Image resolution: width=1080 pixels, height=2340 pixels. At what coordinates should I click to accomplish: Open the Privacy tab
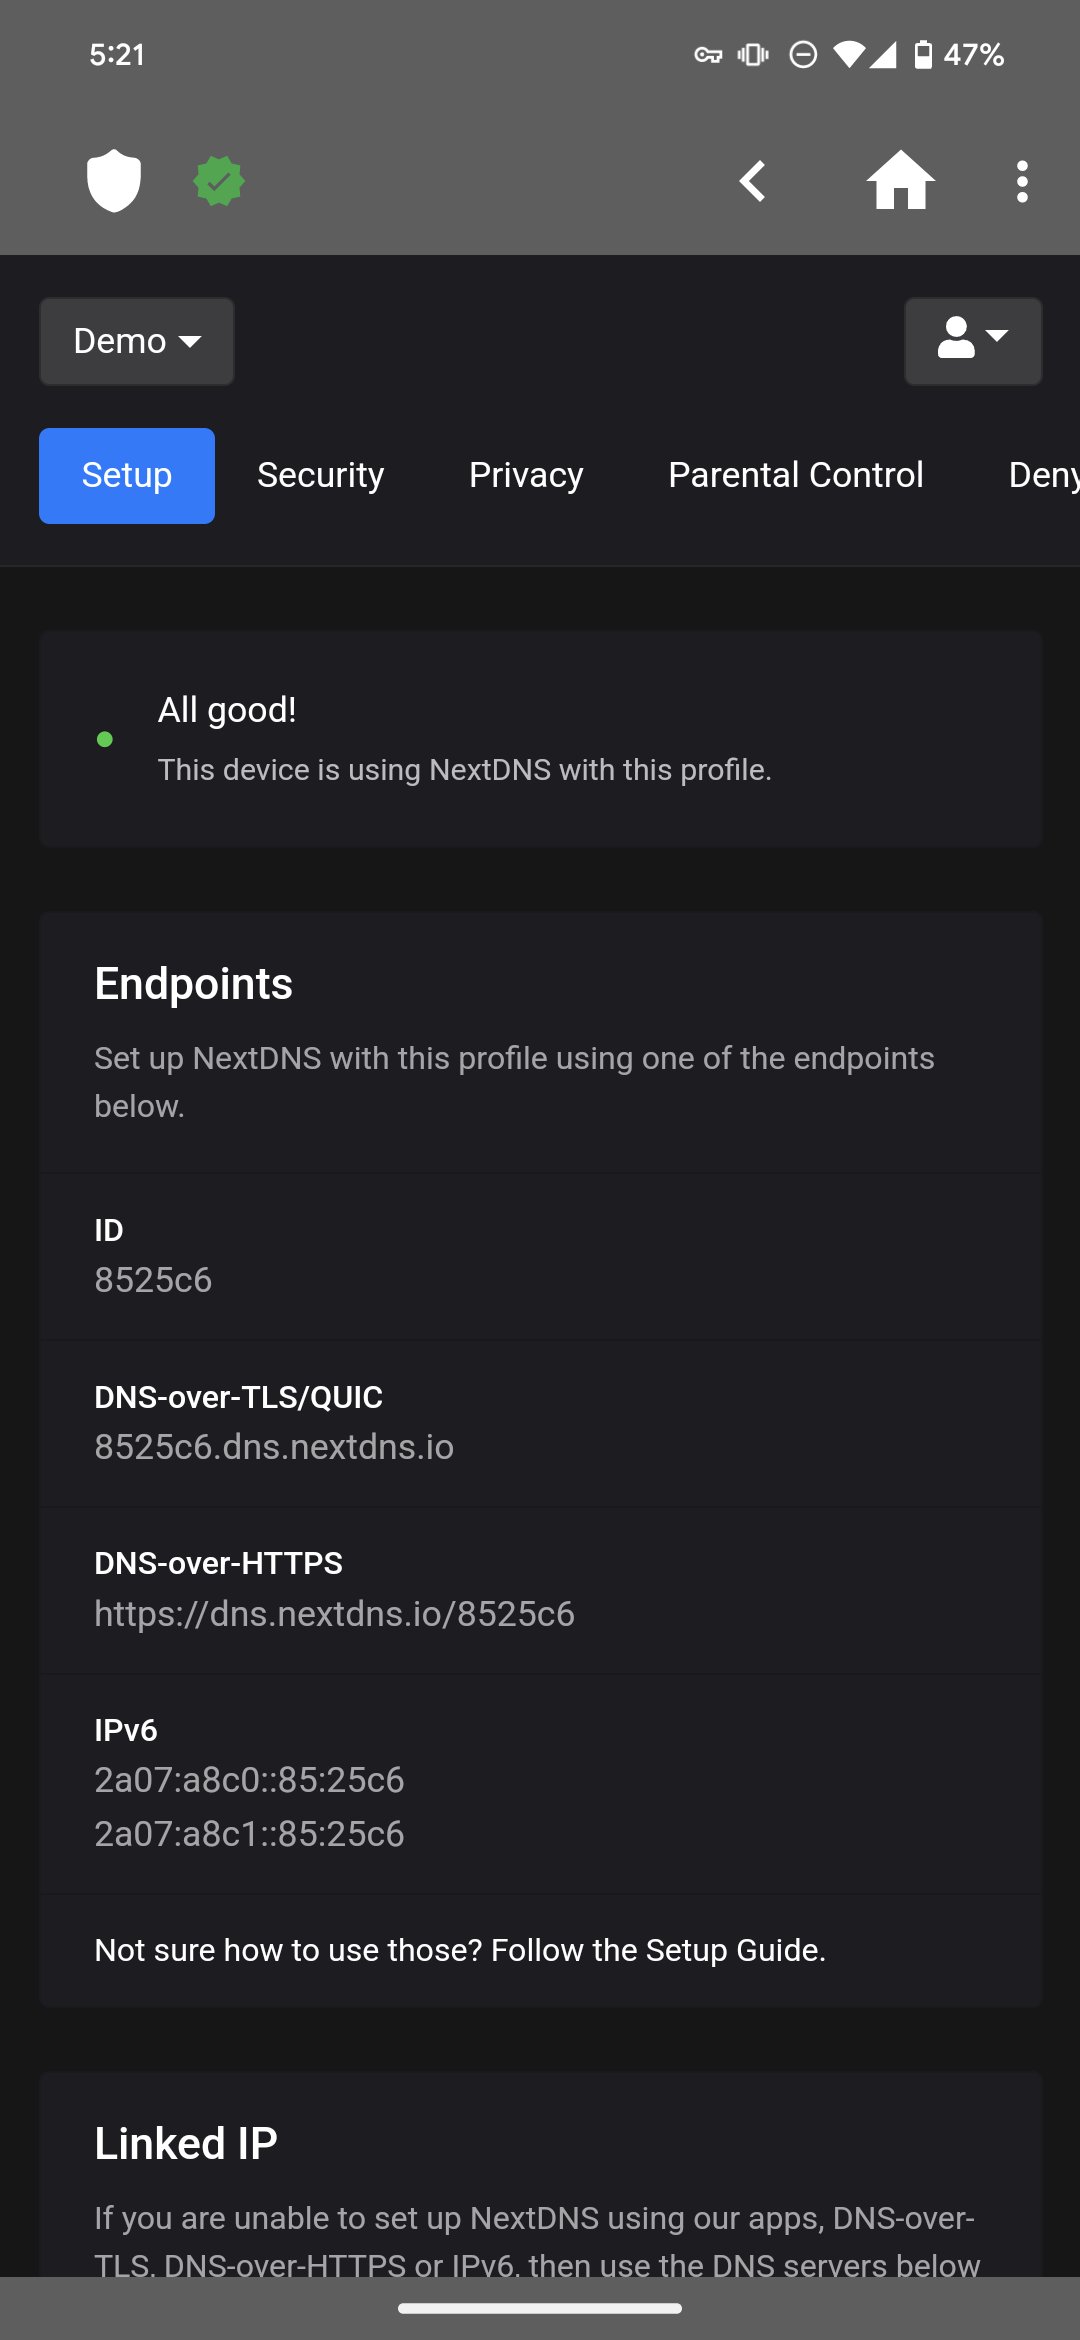coord(525,475)
